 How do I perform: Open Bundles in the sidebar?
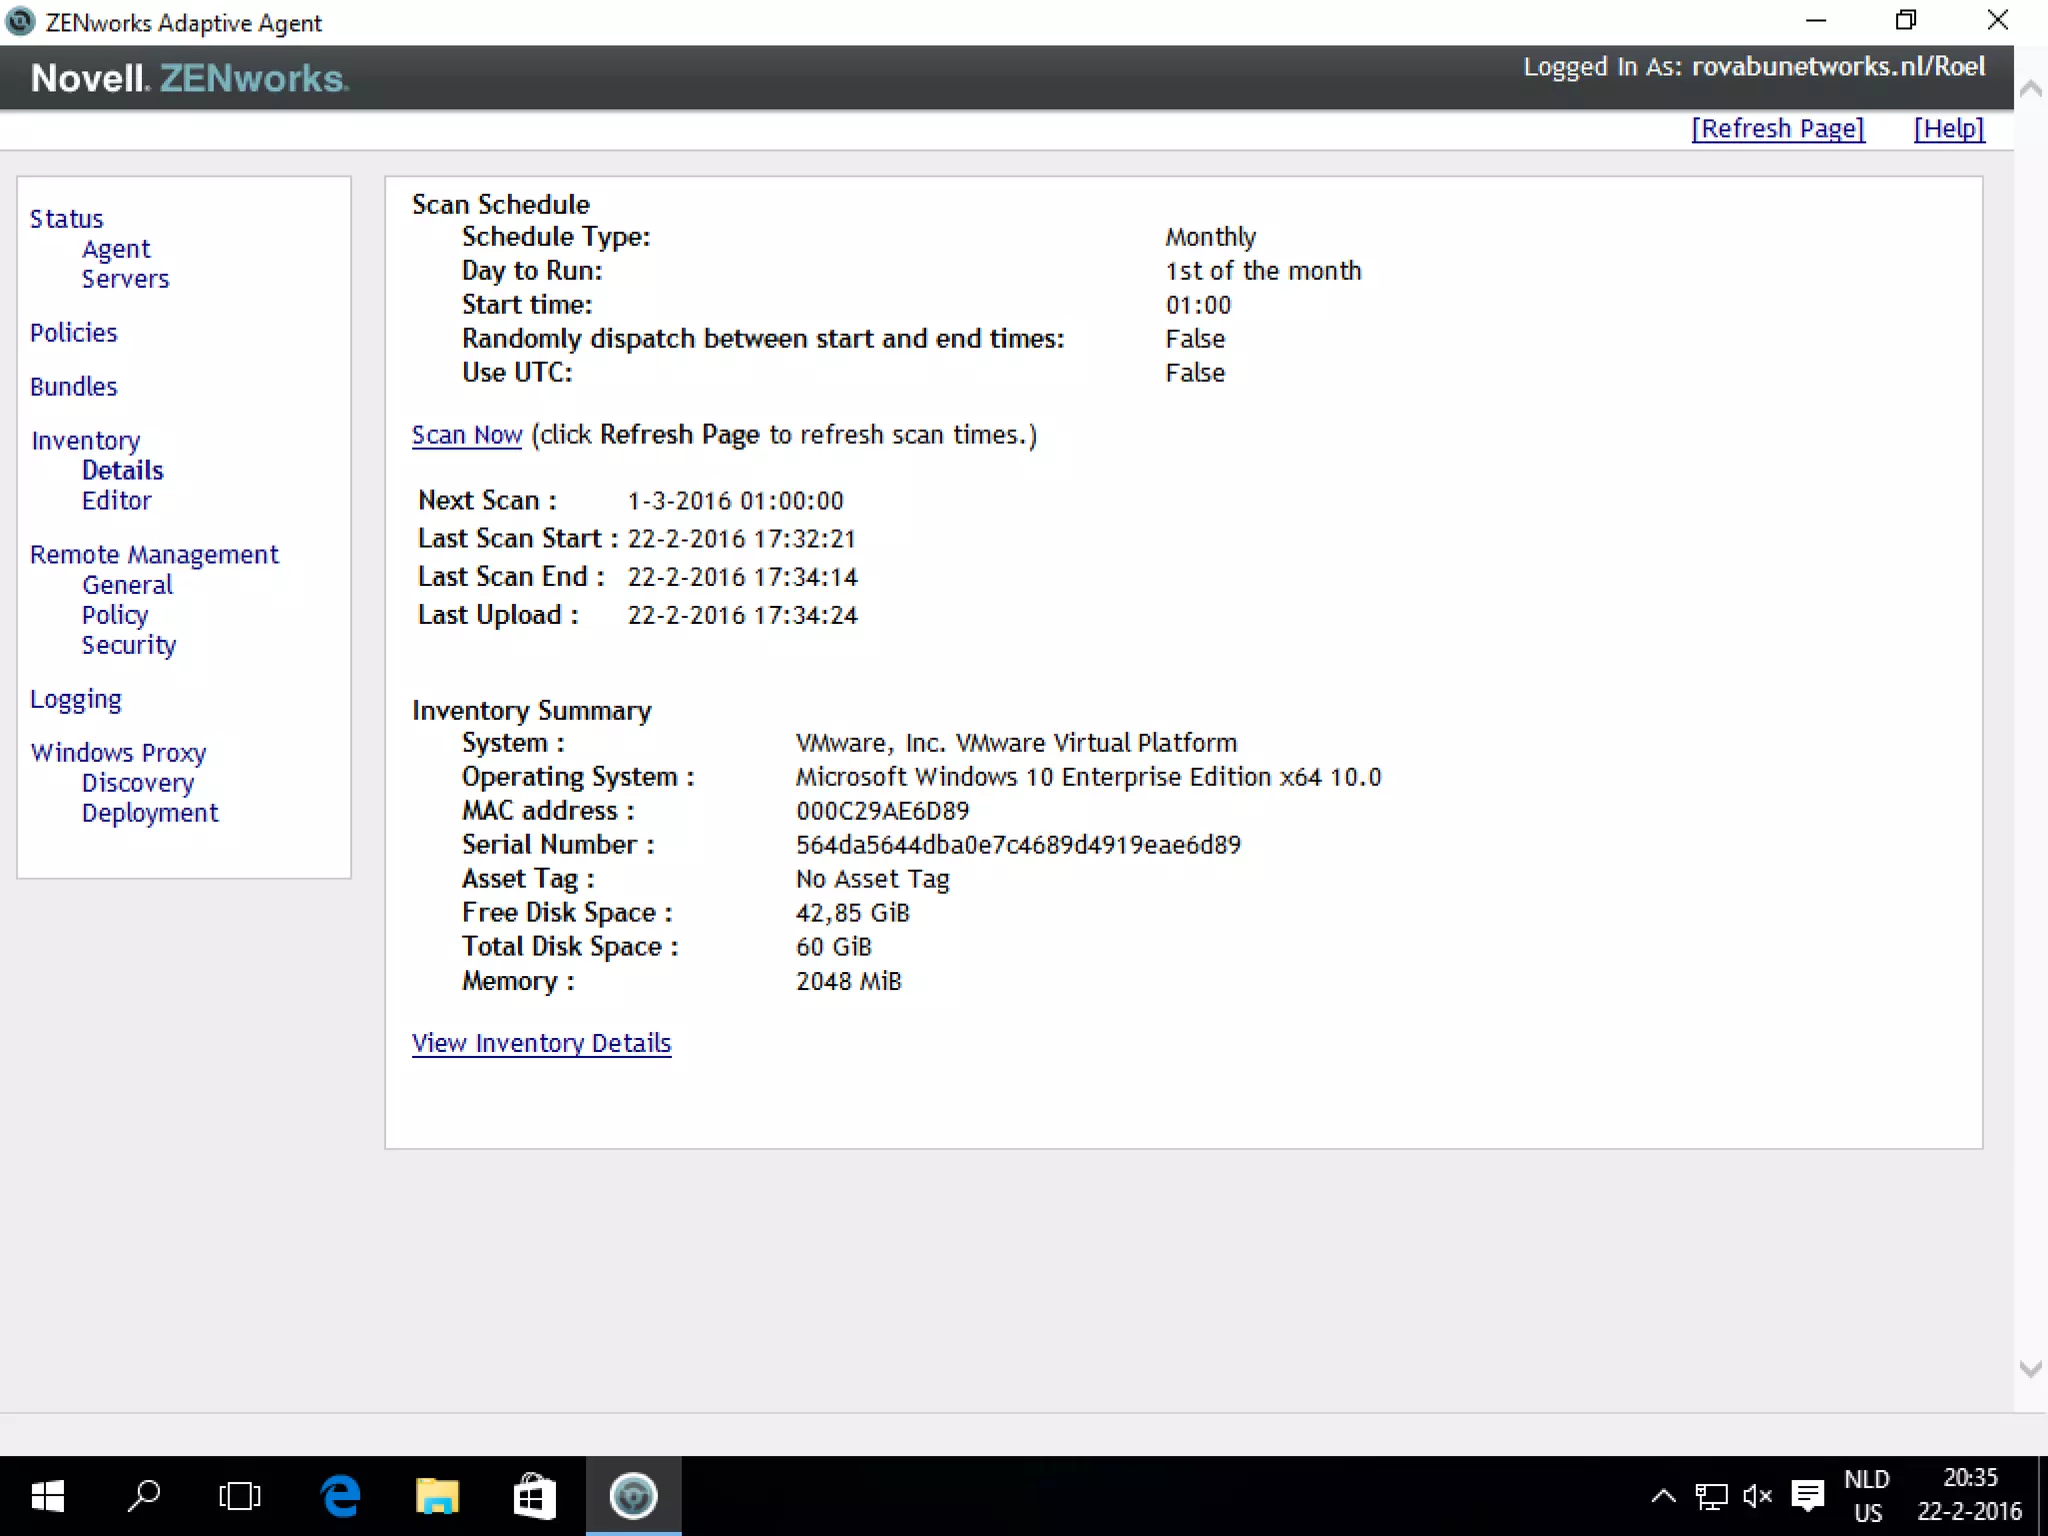point(73,387)
